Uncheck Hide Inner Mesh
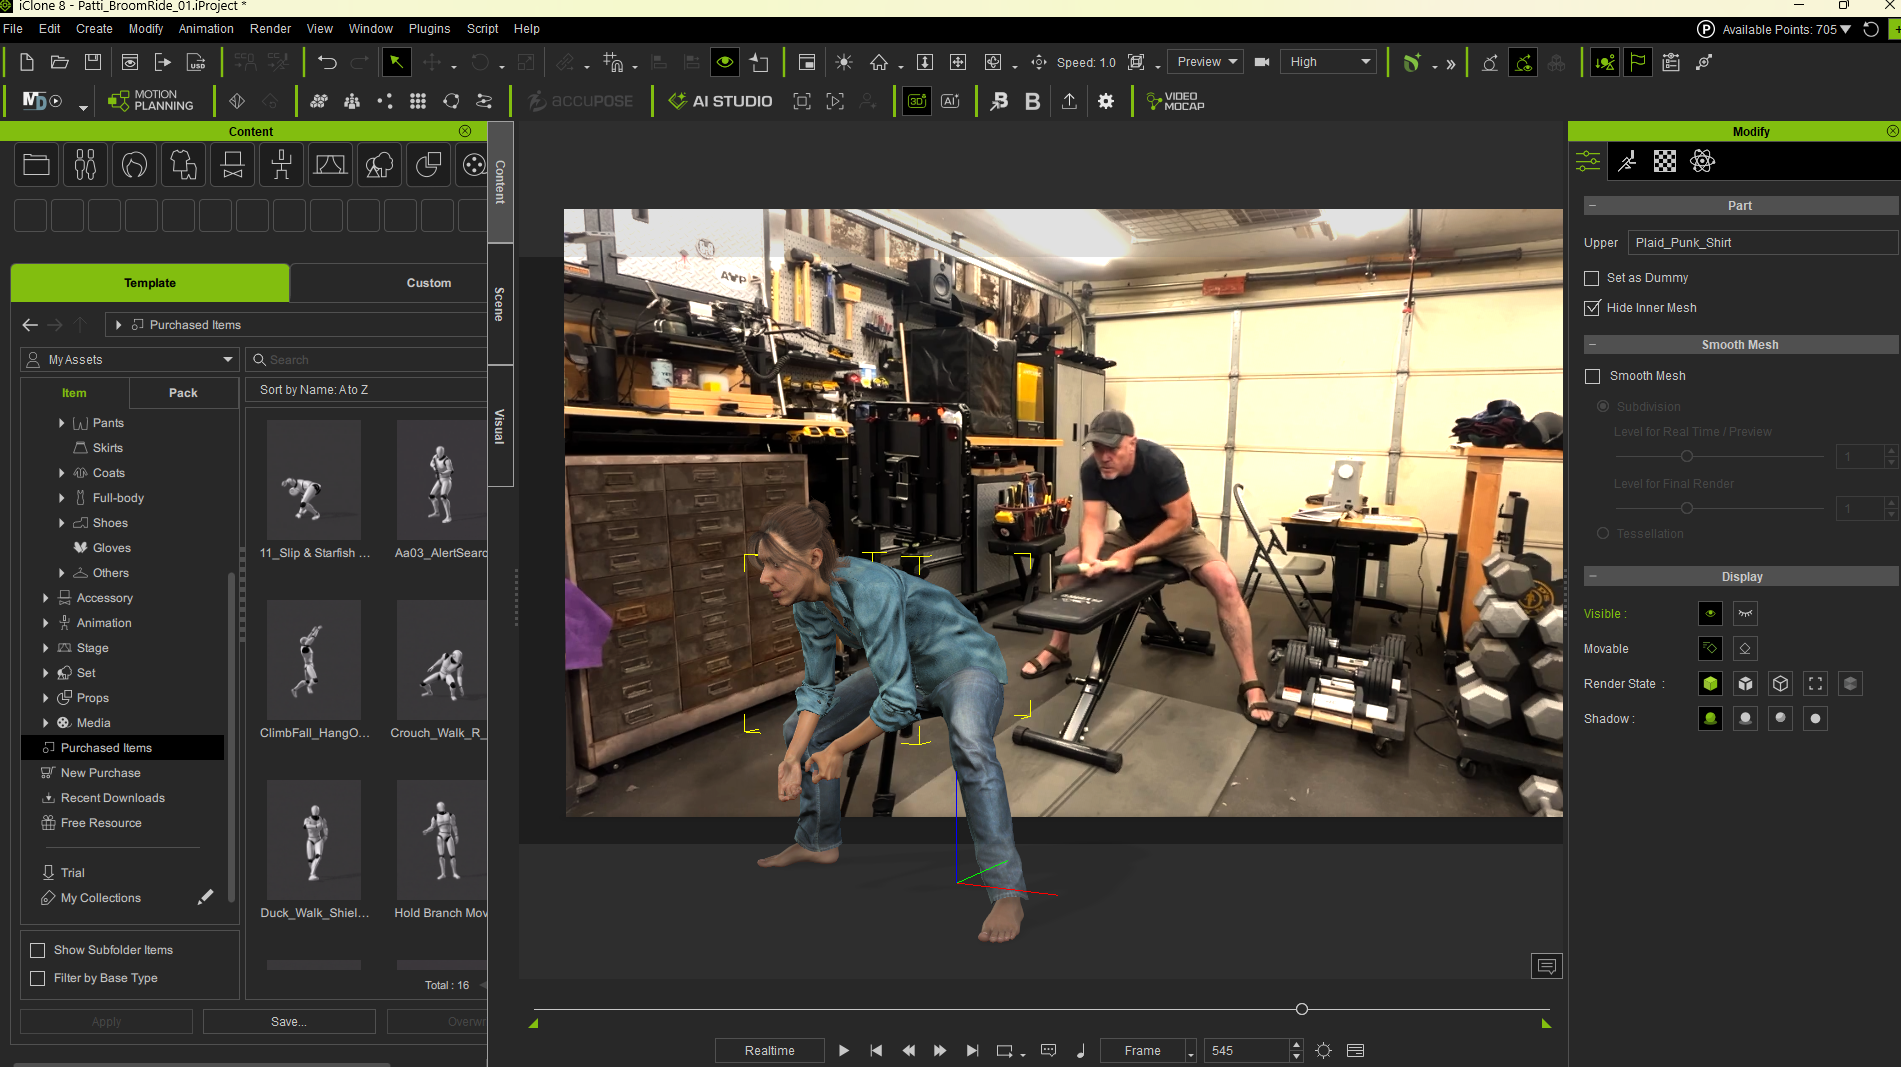 click(x=1592, y=308)
